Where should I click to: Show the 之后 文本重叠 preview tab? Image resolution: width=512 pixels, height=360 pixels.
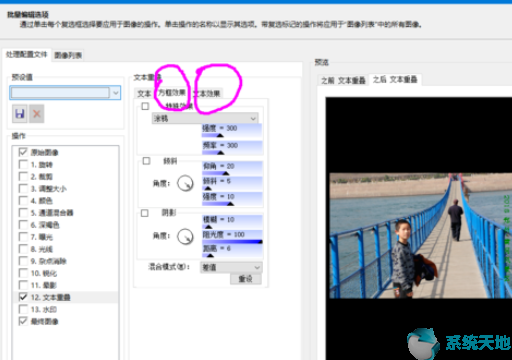tap(395, 79)
